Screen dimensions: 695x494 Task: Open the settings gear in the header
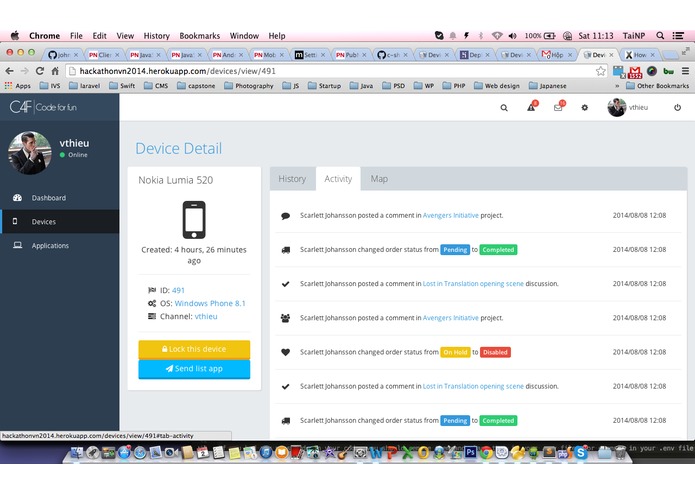[x=585, y=108]
